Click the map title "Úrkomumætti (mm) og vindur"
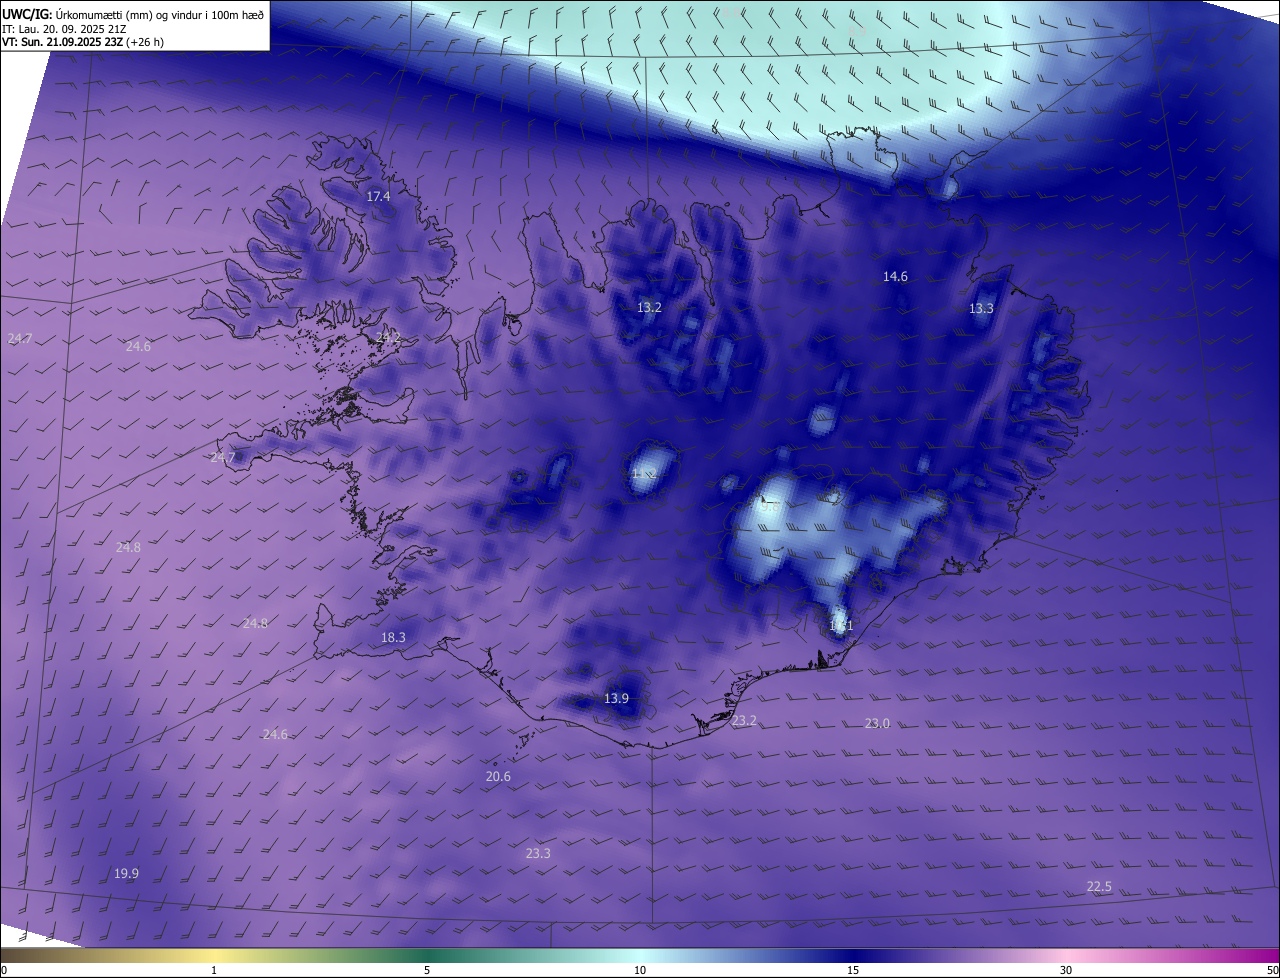This screenshot has width=1280, height=978. pos(132,13)
